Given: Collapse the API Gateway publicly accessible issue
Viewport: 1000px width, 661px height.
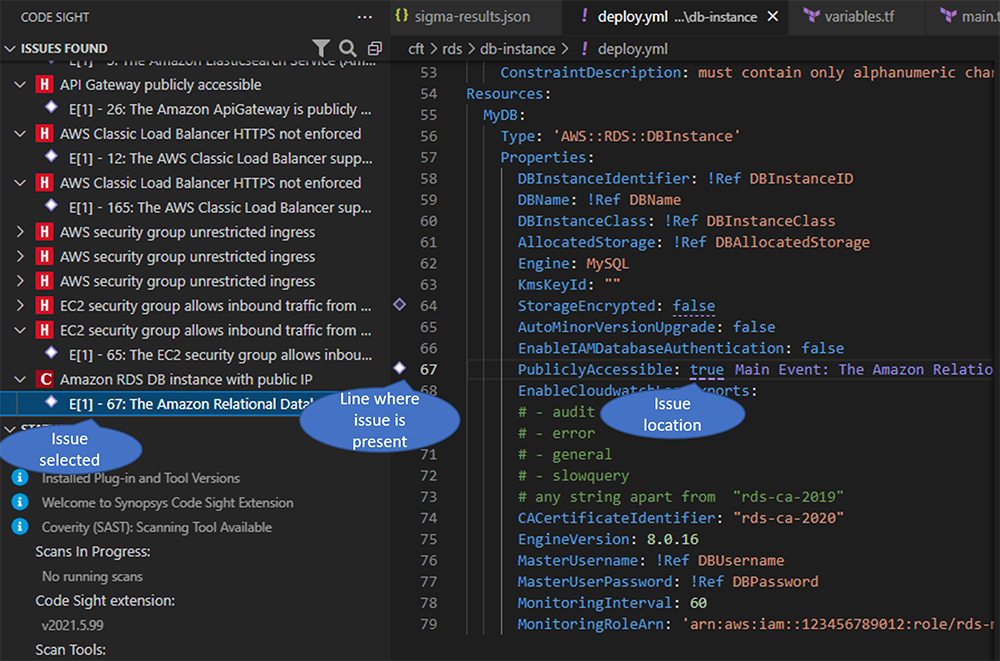Looking at the screenshot, I should coord(21,85).
